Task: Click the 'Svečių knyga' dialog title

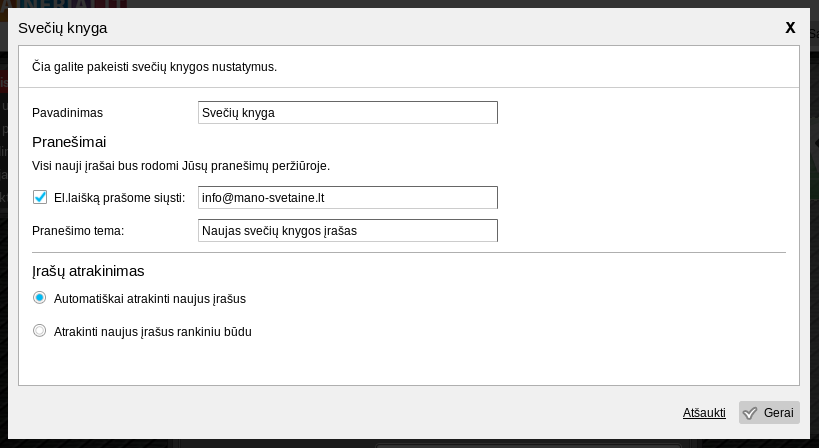Action: click(x=62, y=28)
